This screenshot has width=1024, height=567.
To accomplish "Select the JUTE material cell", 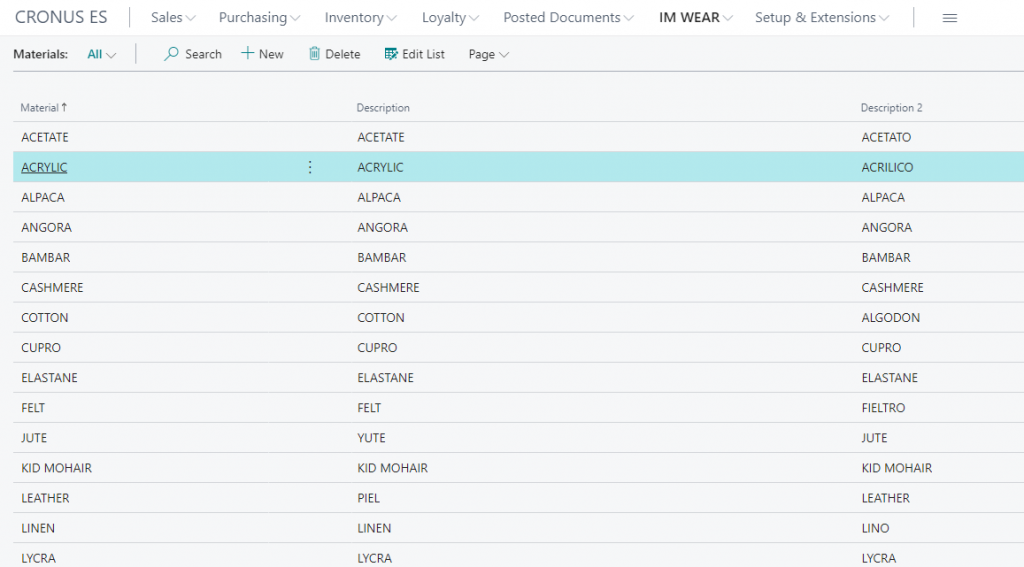I will [33, 438].
